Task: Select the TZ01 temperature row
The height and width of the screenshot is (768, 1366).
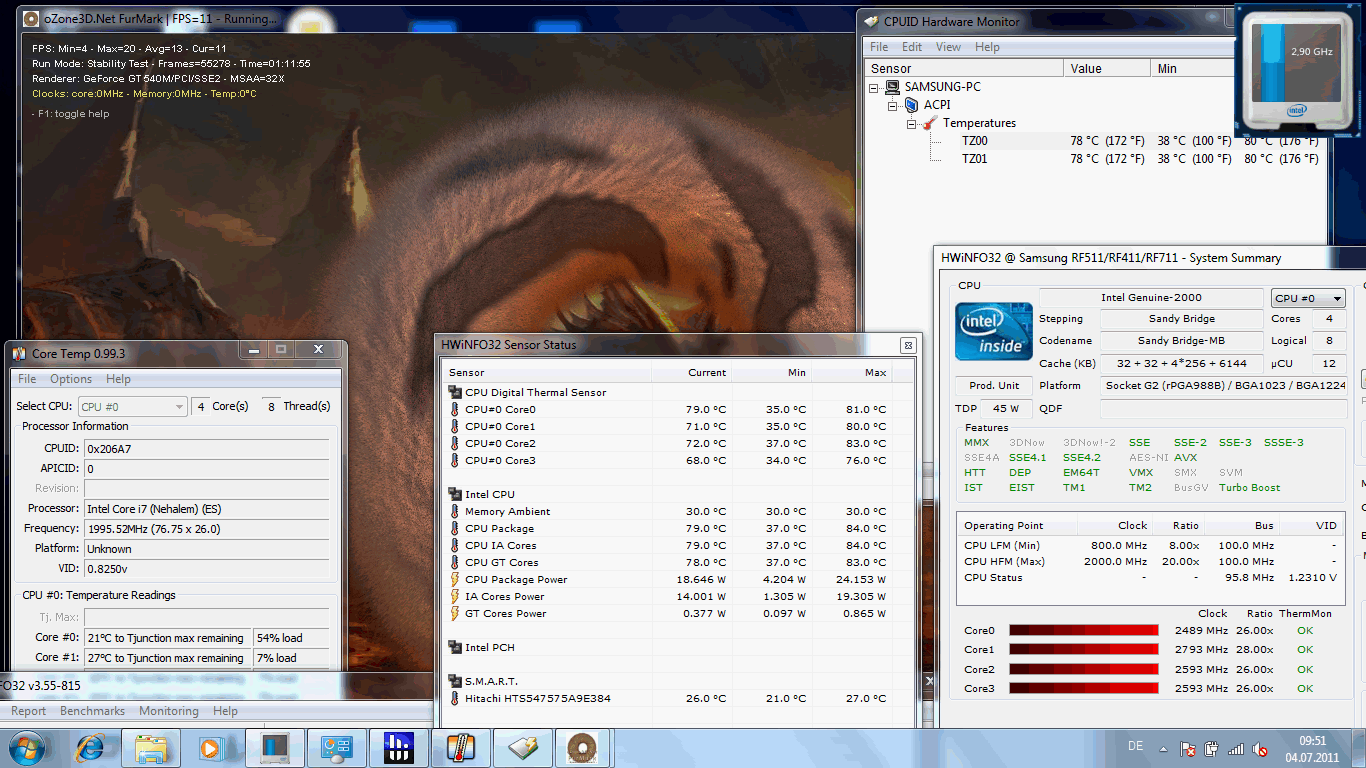Action: click(1095, 158)
